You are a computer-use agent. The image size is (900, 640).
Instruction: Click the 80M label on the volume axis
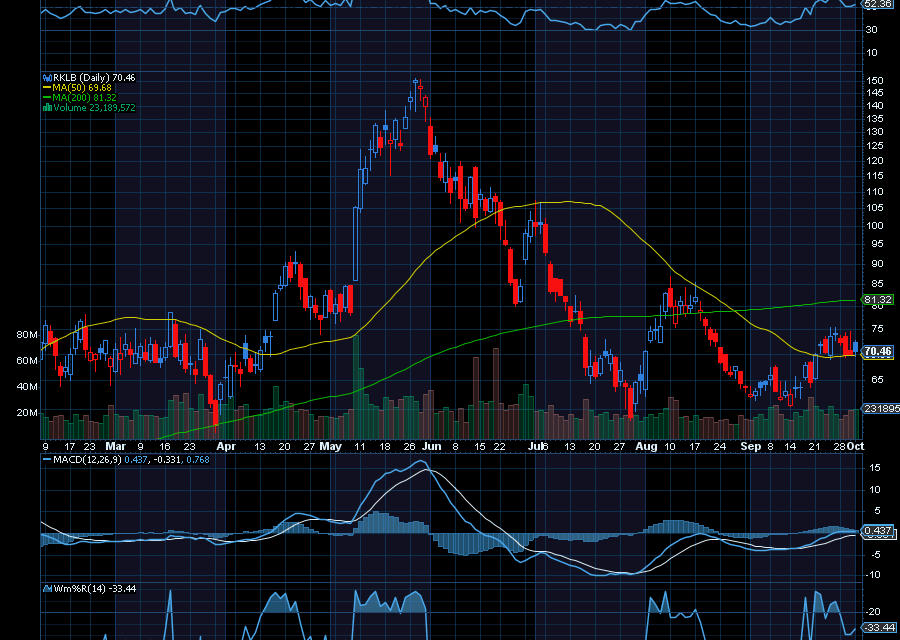(27, 335)
